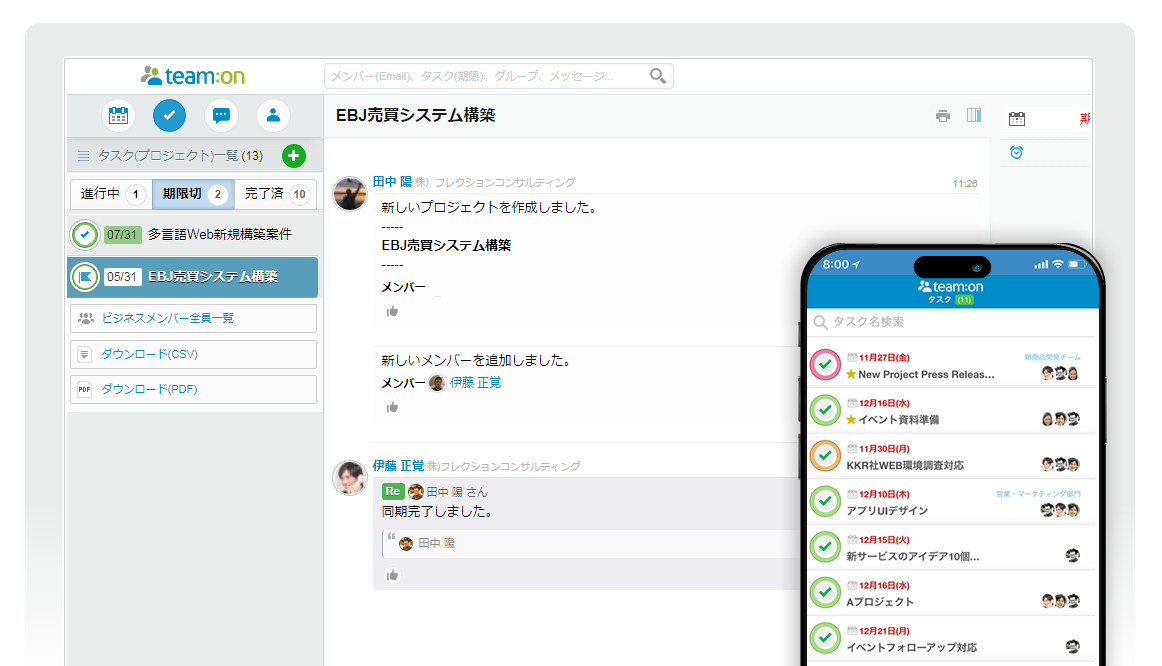Switch to the 期限切 tab

193,194
